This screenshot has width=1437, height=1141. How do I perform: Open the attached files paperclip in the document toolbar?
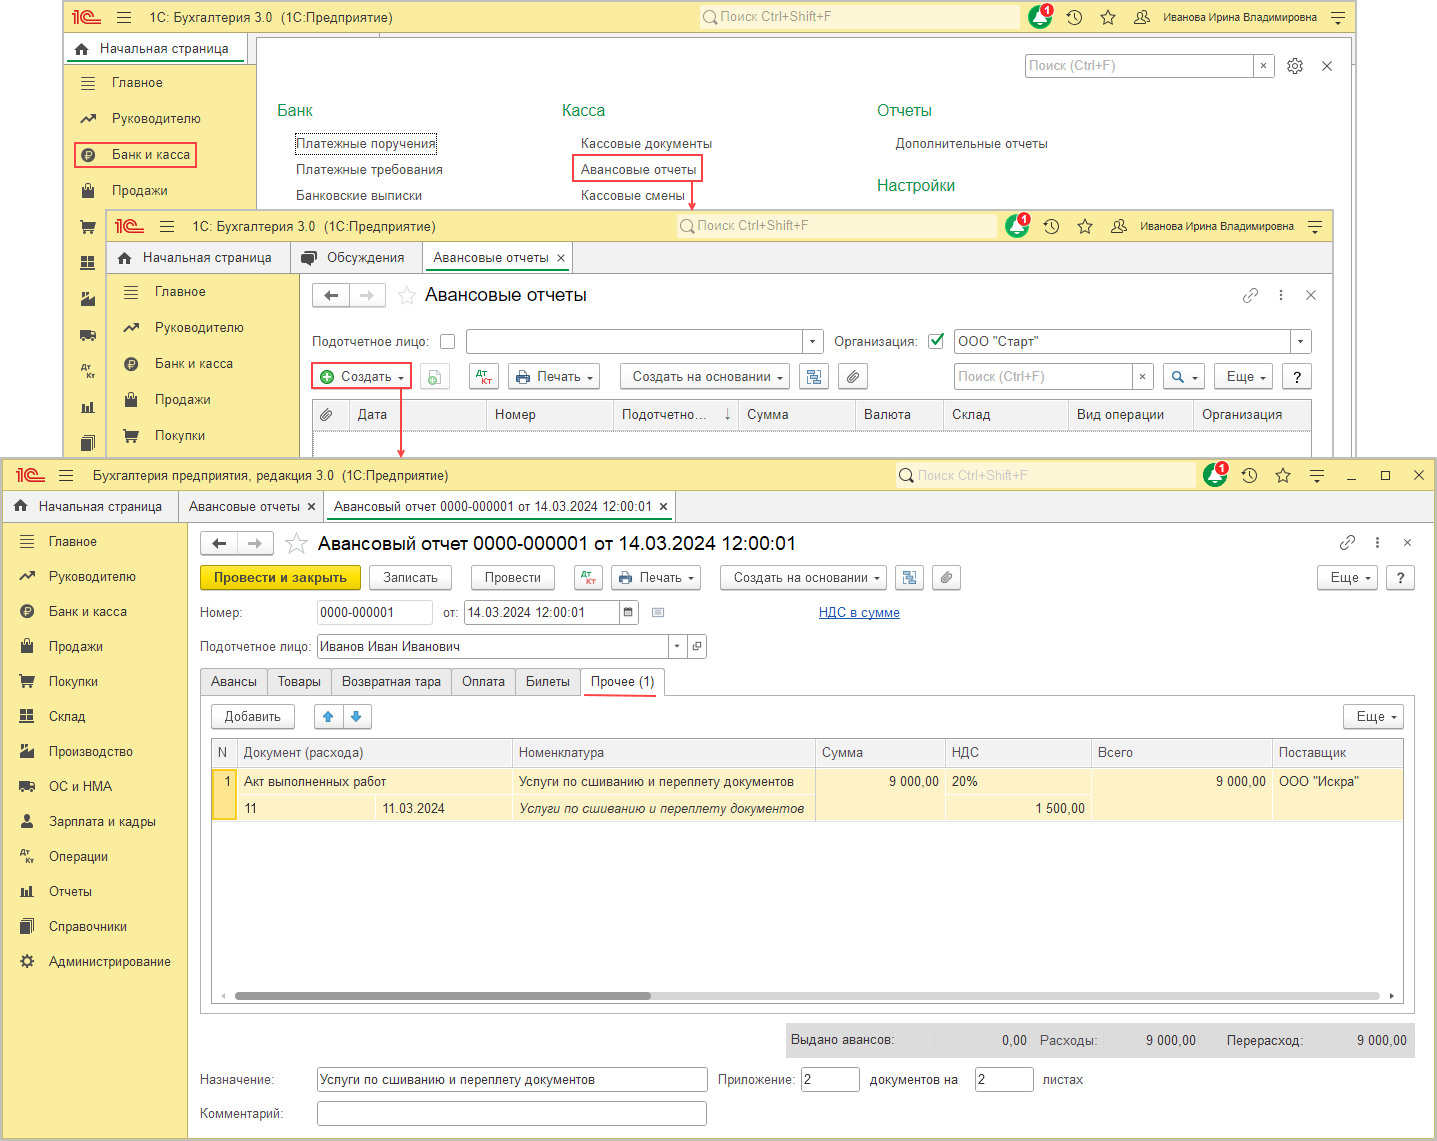(946, 577)
